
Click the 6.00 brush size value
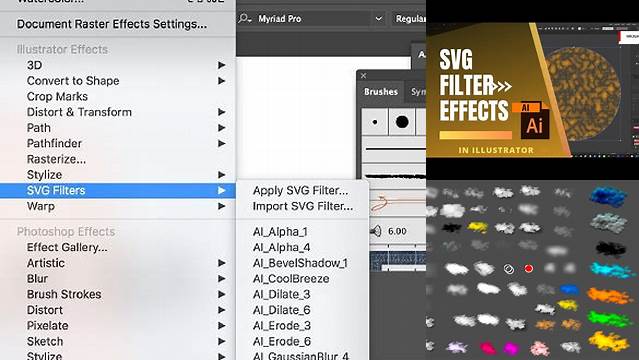397,232
